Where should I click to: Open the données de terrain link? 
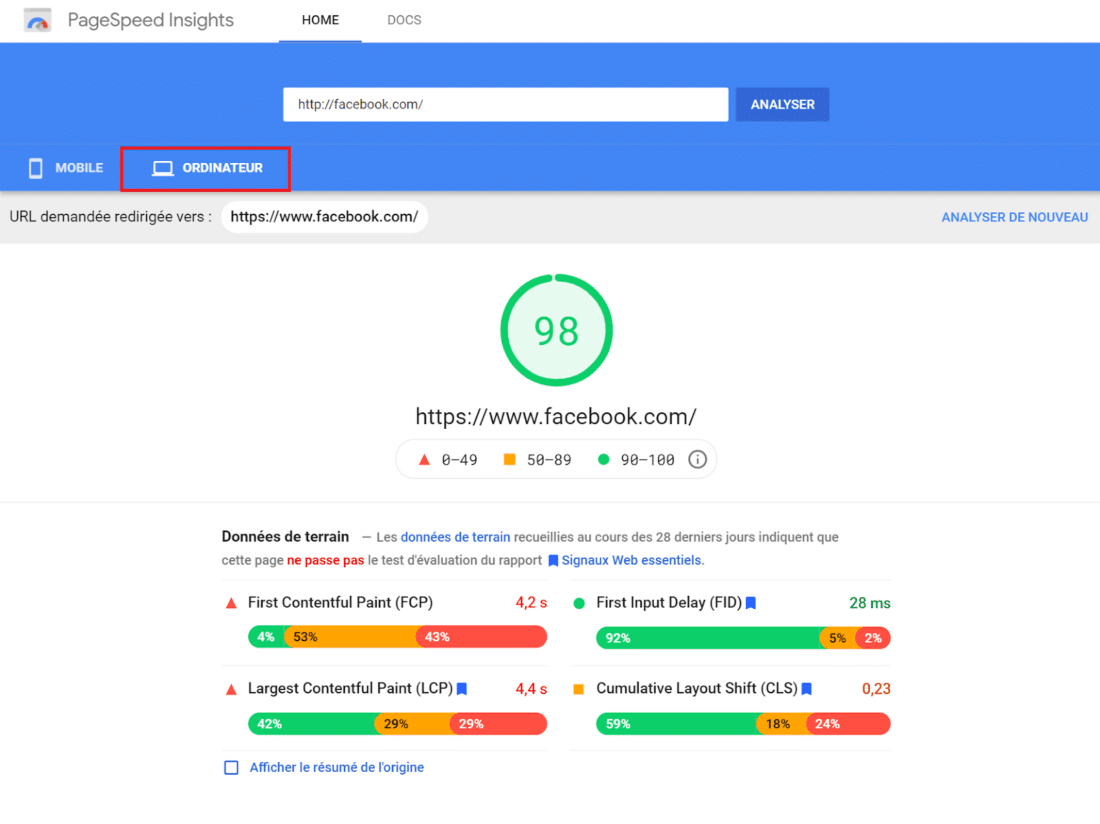tap(455, 537)
